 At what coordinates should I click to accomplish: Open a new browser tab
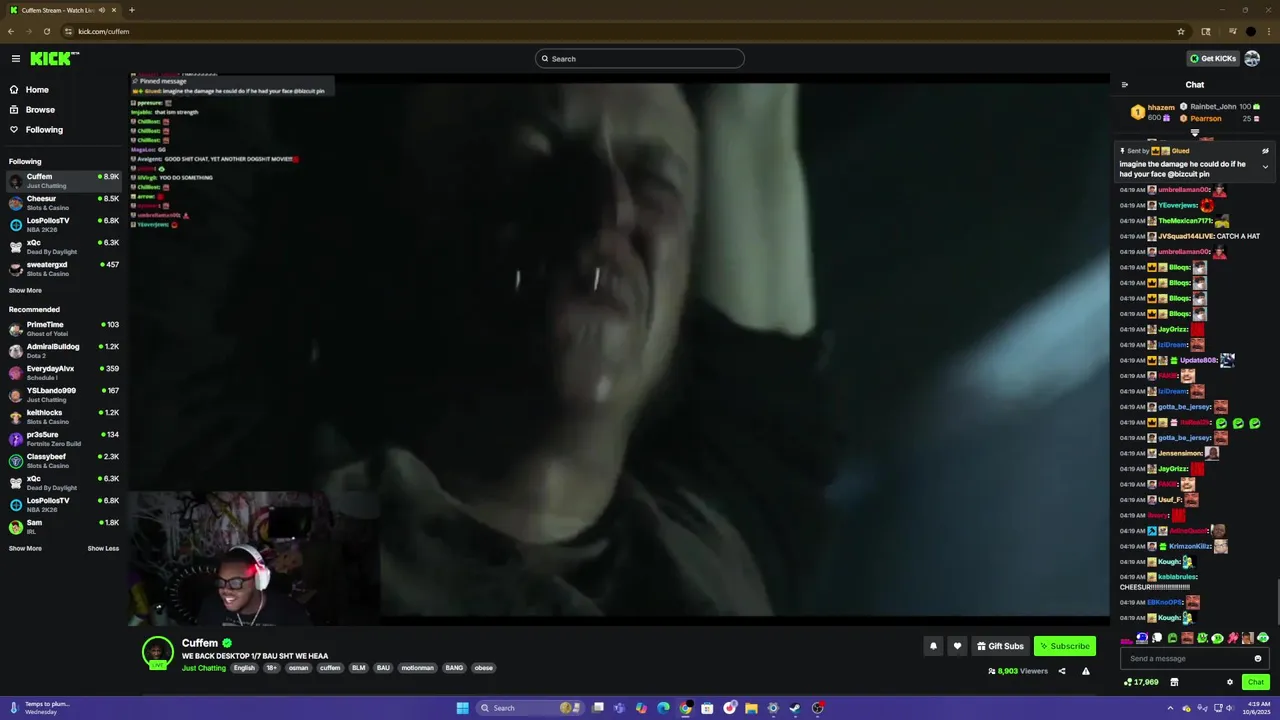coord(131,10)
